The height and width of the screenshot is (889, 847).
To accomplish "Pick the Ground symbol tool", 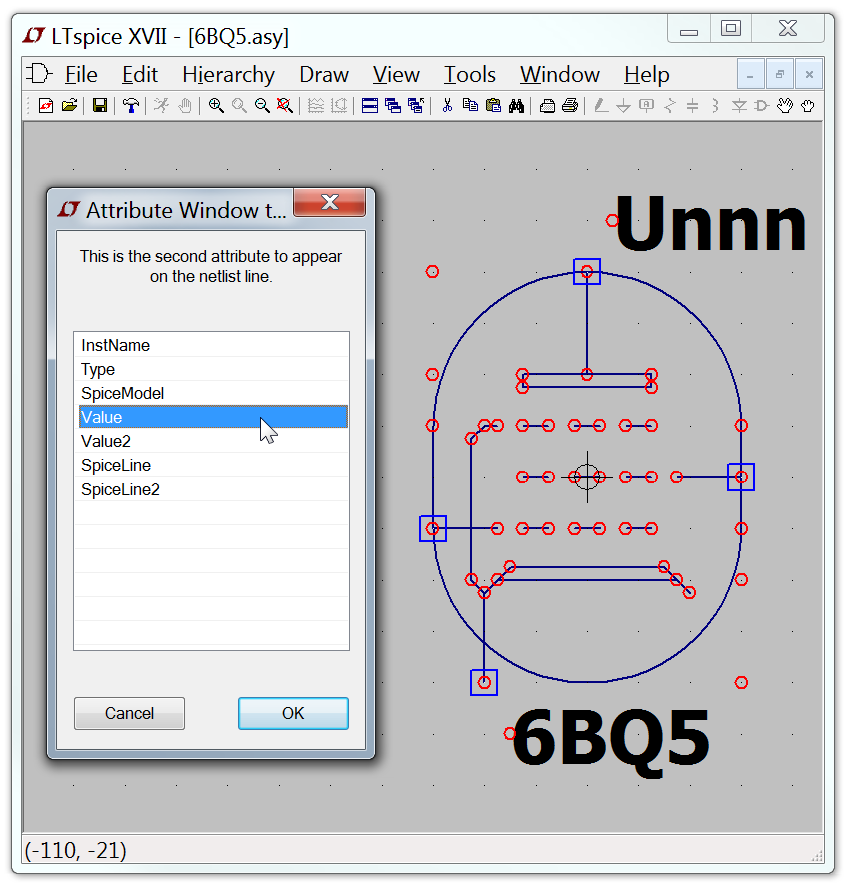I will 623,105.
